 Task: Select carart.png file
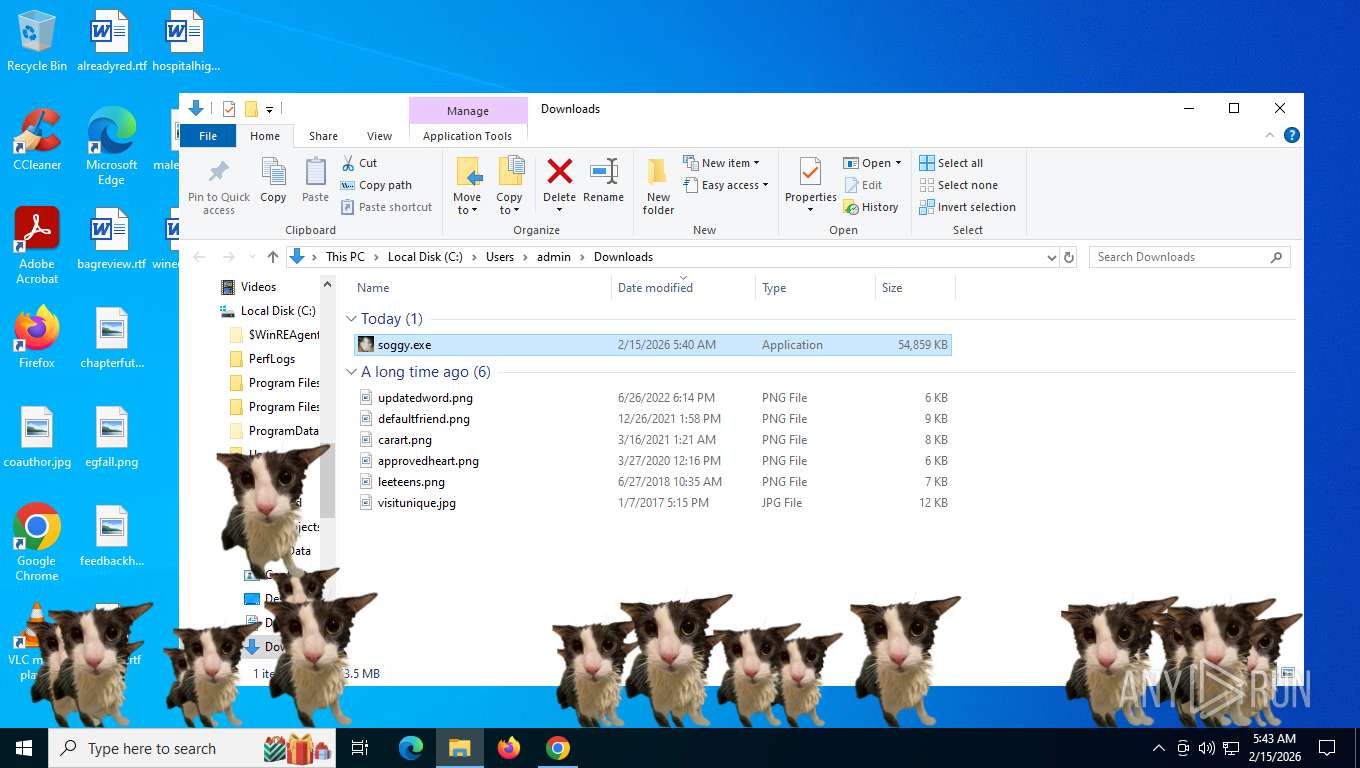pyautogui.click(x=653, y=440)
